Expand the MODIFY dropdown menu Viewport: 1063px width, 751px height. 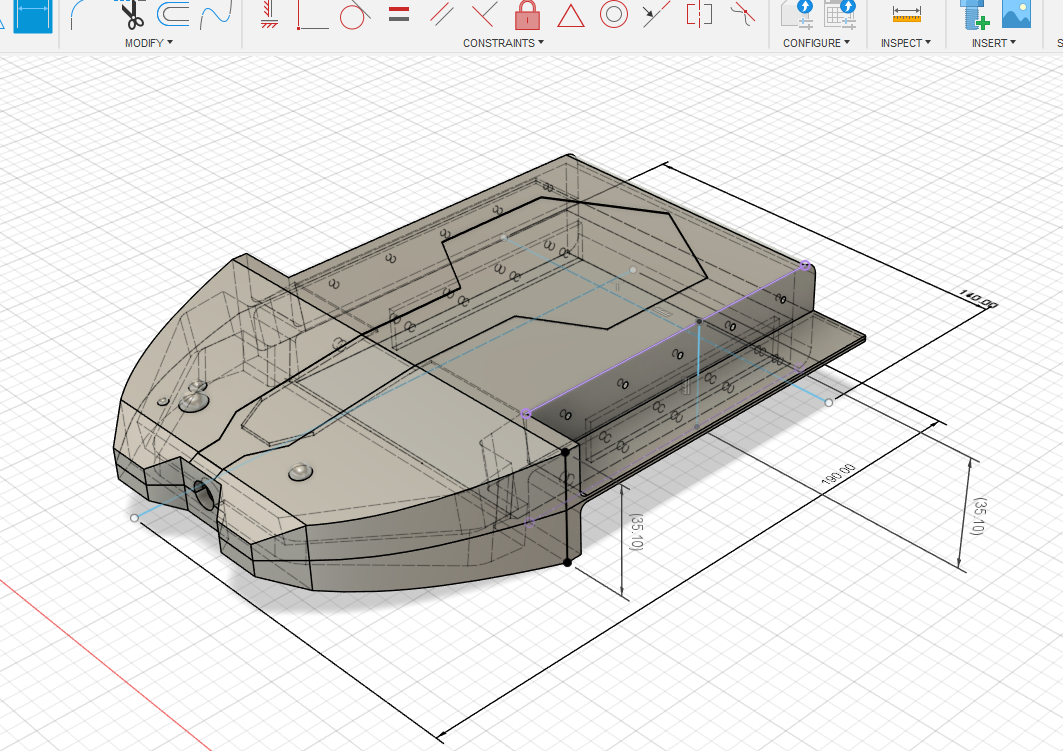[148, 43]
